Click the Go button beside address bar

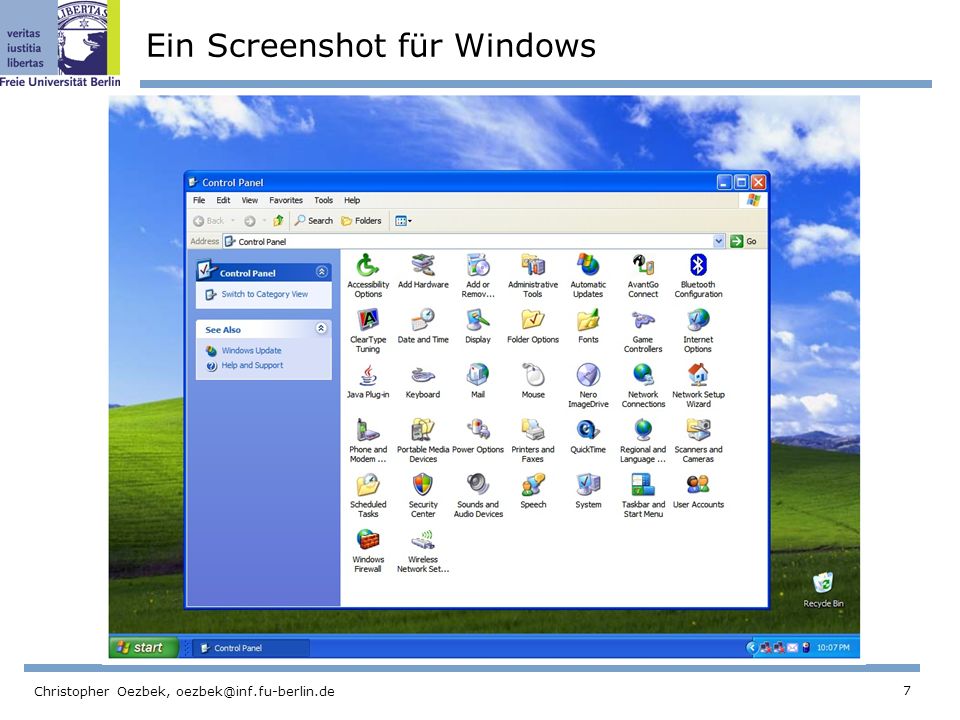(x=743, y=241)
